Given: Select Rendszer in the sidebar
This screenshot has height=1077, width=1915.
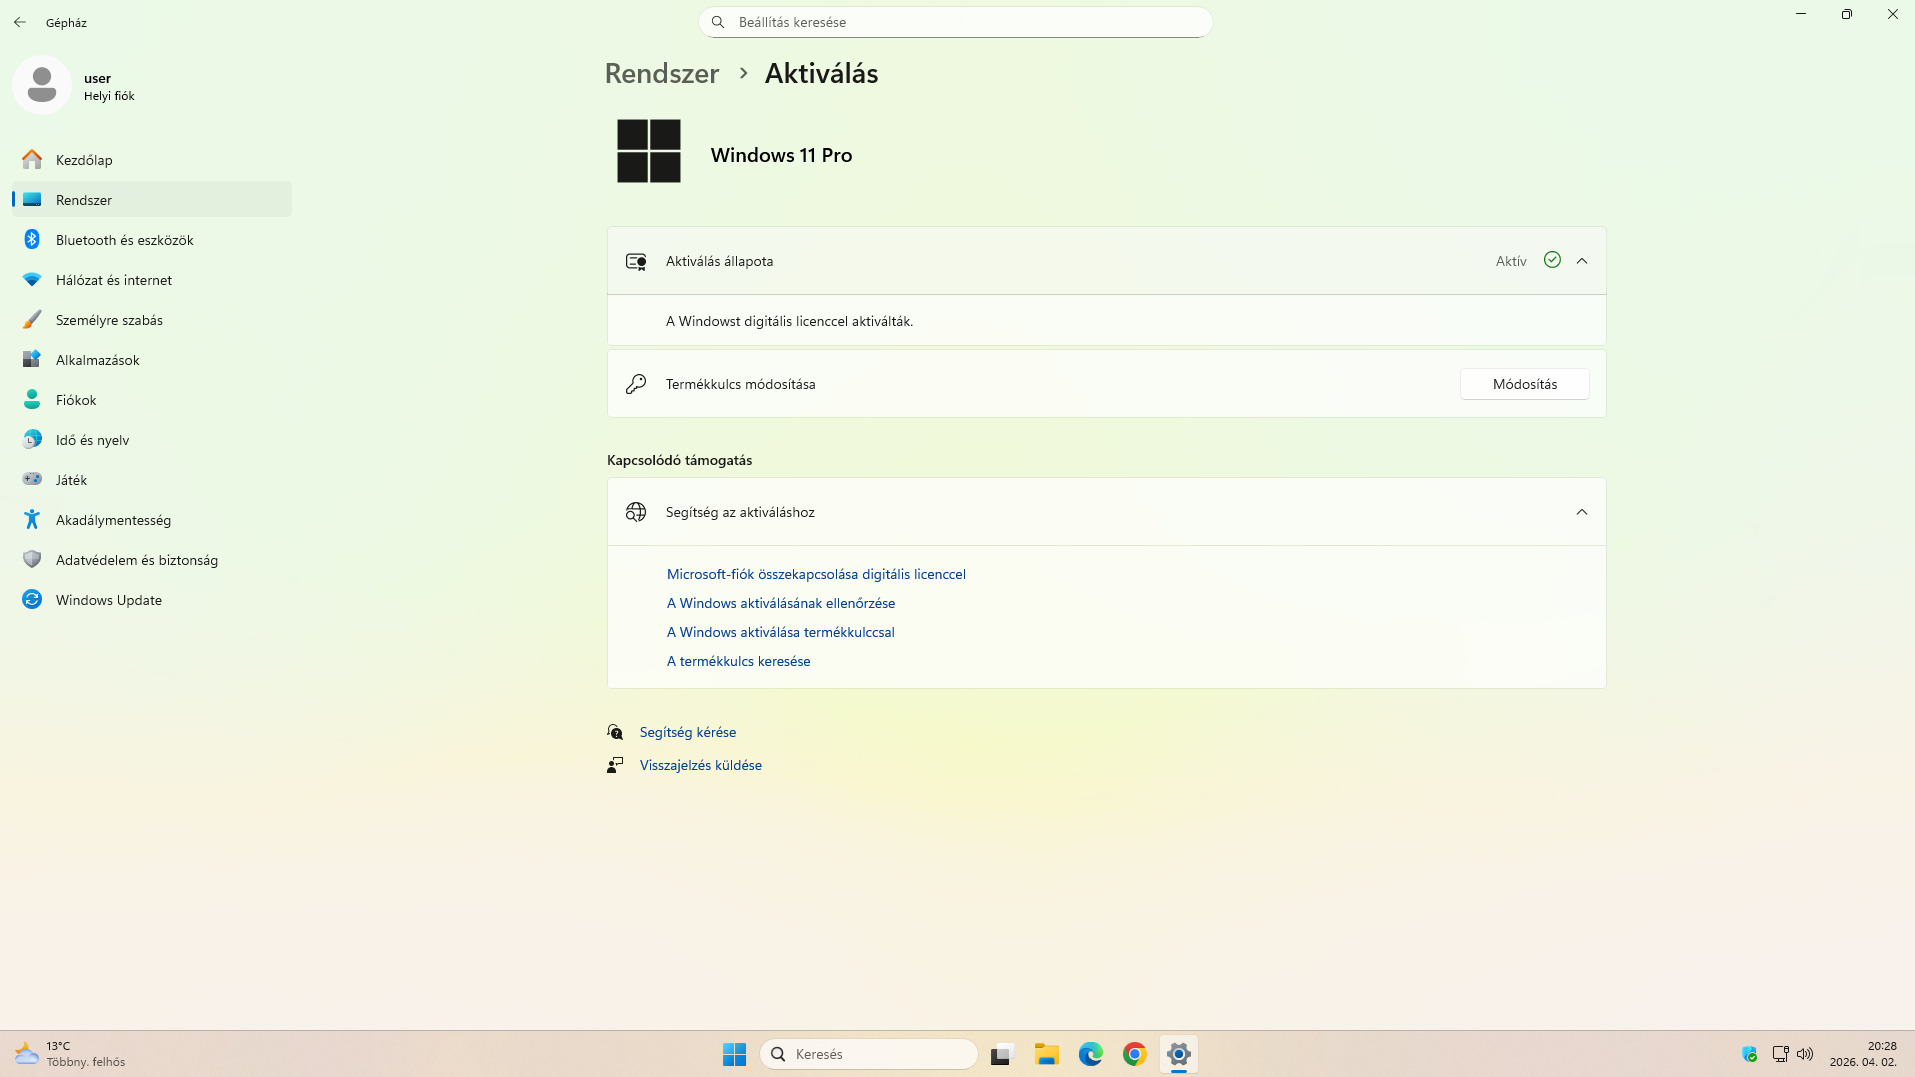Looking at the screenshot, I should 152,200.
